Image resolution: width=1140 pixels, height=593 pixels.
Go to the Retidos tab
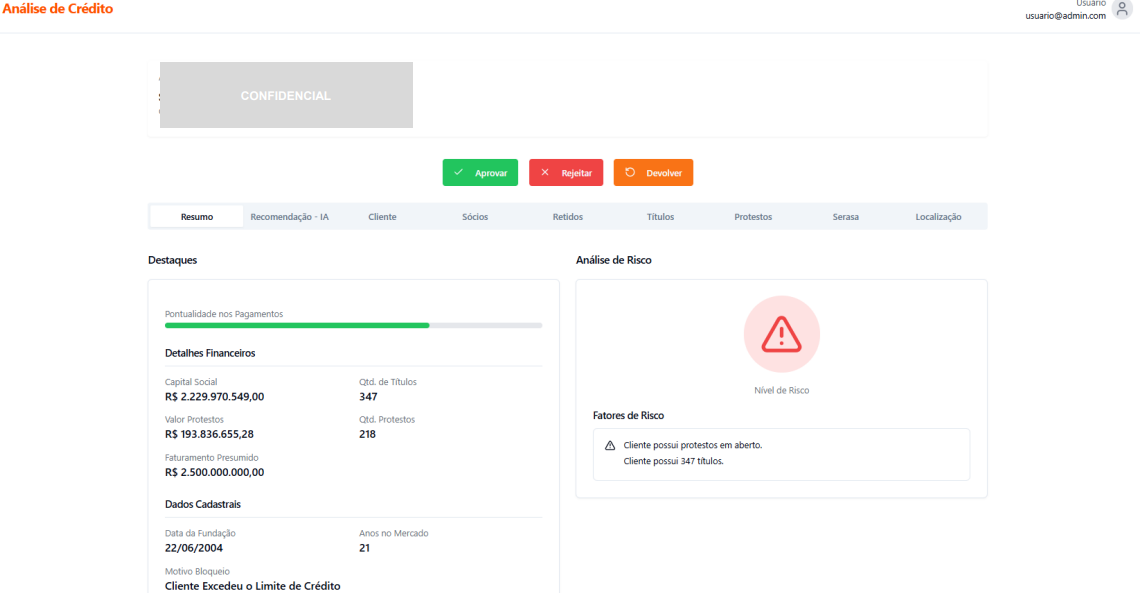point(567,217)
